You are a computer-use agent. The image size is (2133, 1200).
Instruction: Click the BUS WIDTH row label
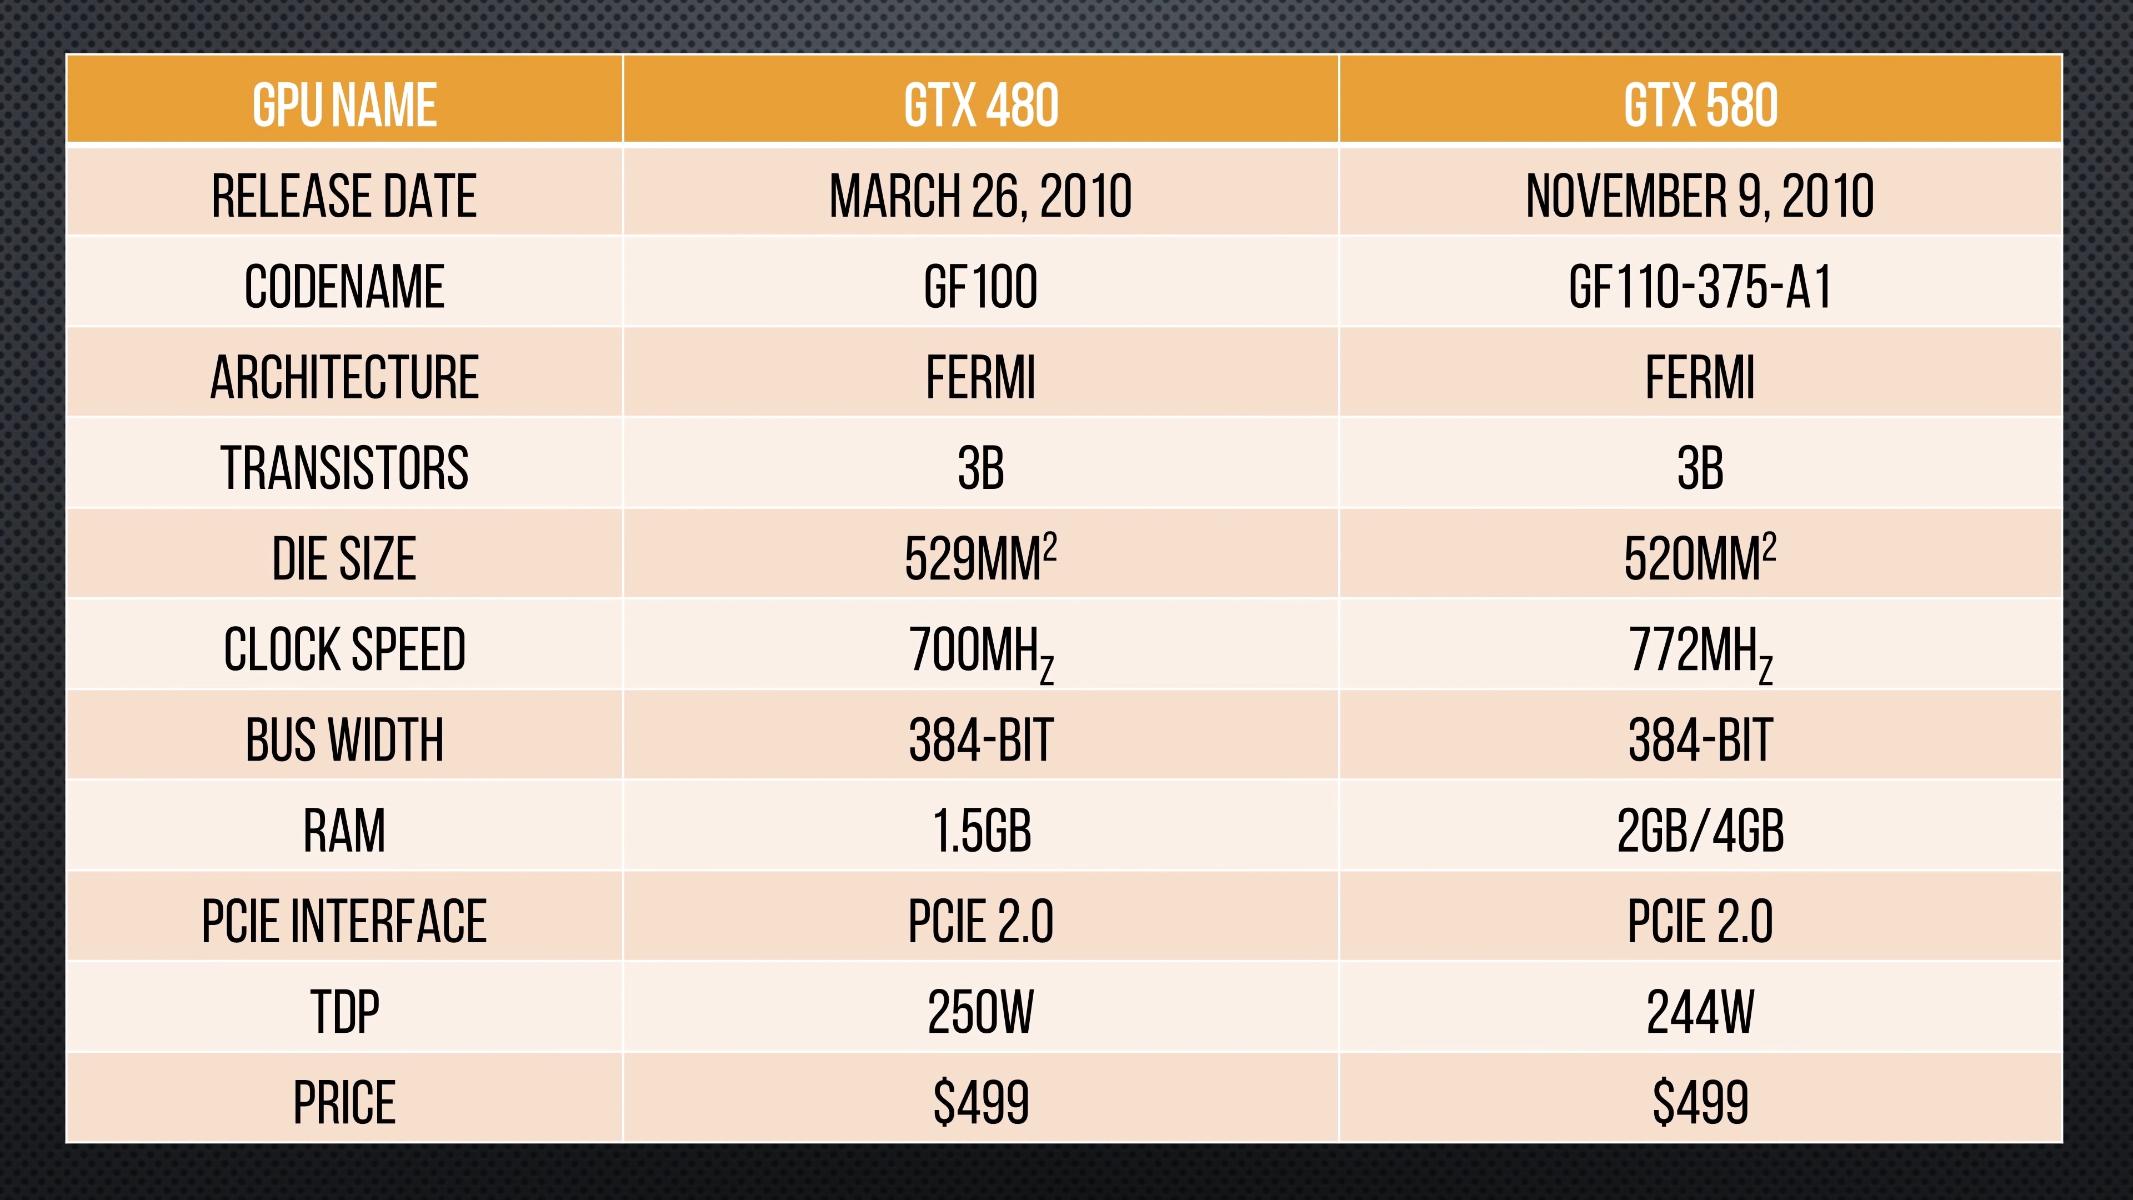[x=344, y=740]
